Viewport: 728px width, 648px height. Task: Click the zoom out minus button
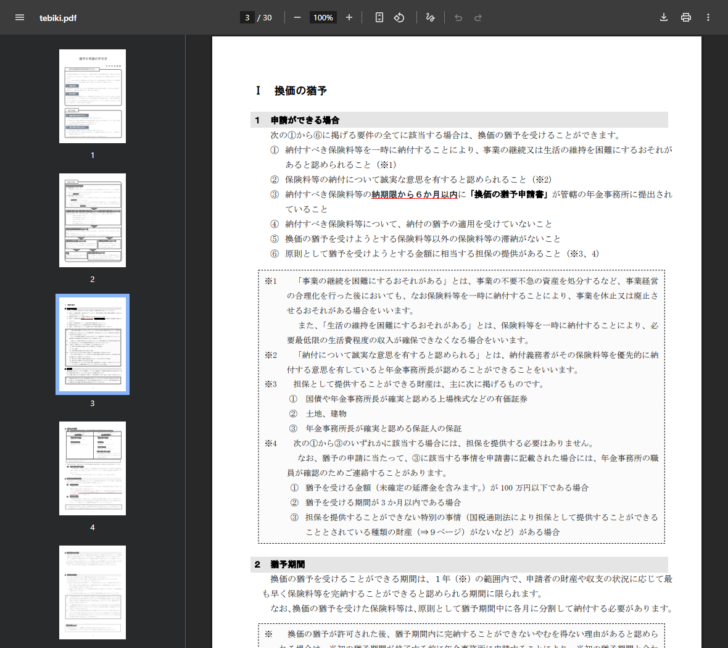pyautogui.click(x=297, y=18)
